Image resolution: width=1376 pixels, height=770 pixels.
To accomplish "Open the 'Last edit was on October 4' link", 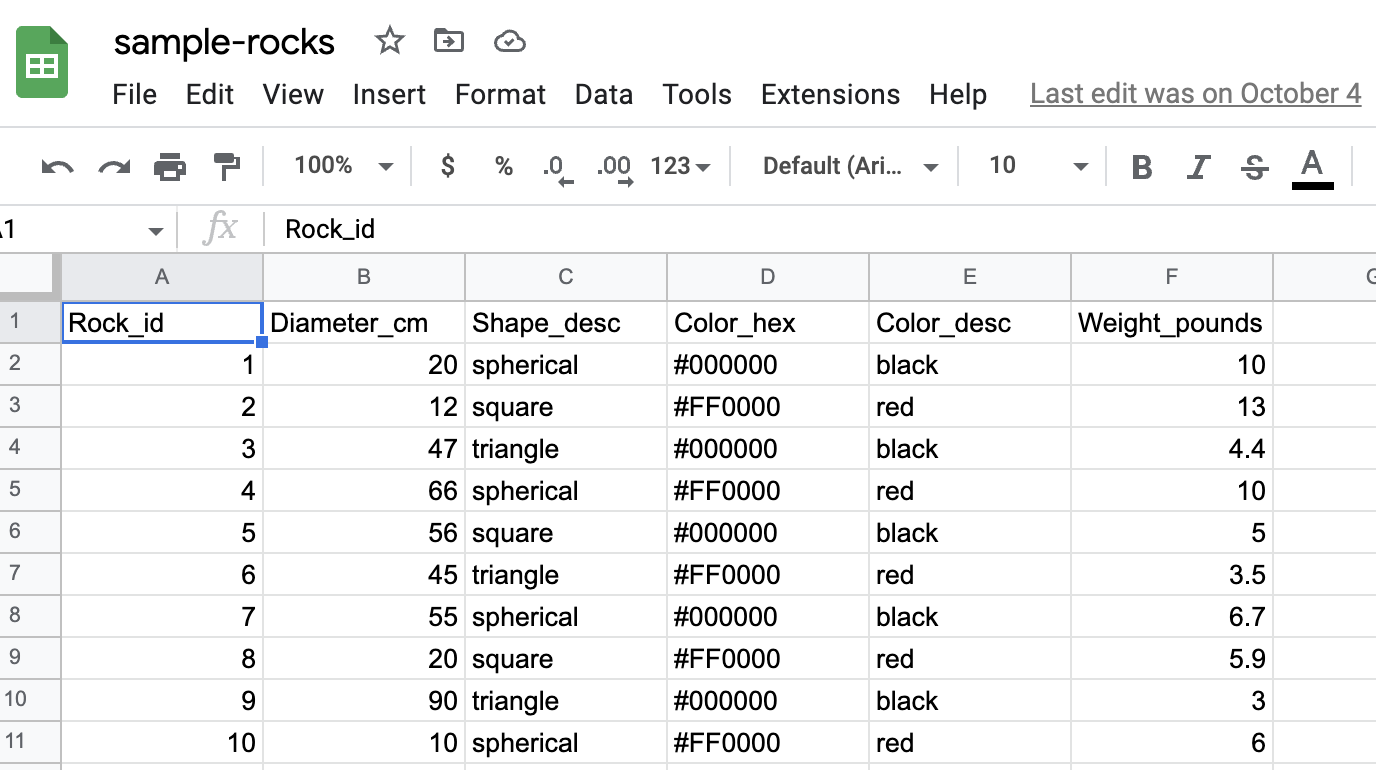I will click(1195, 94).
